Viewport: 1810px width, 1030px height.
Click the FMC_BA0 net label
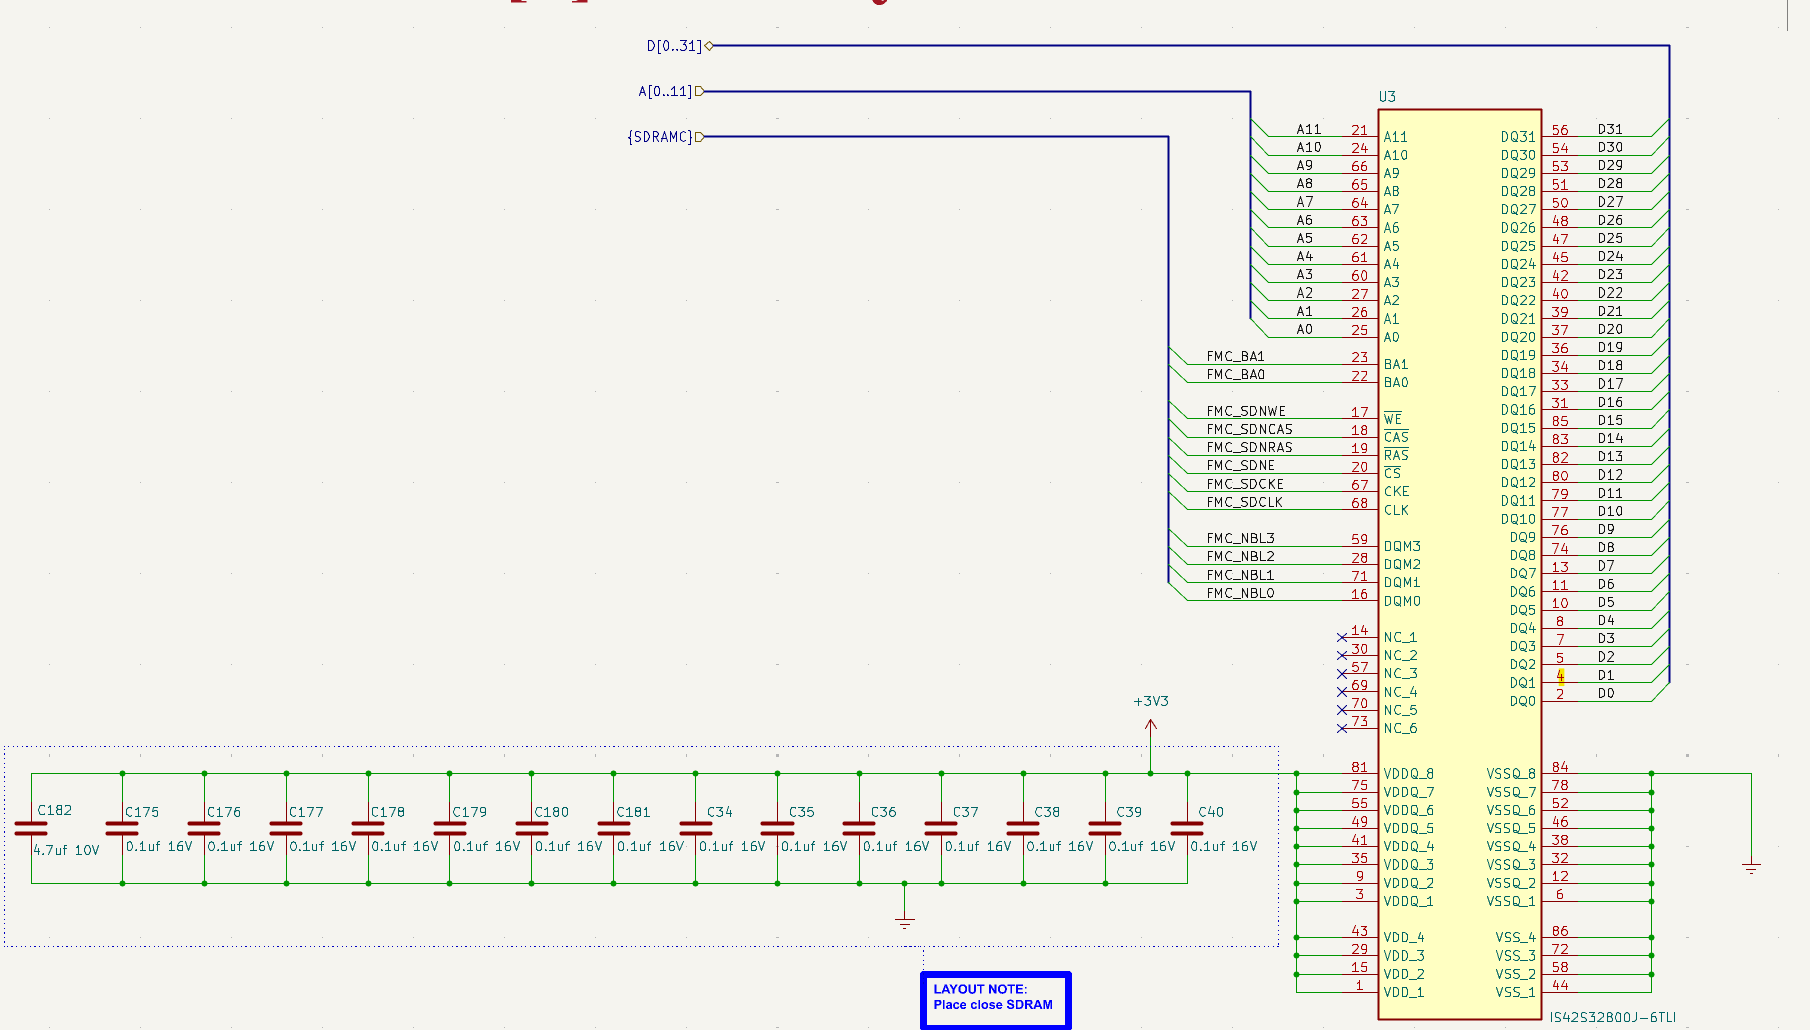(1237, 374)
